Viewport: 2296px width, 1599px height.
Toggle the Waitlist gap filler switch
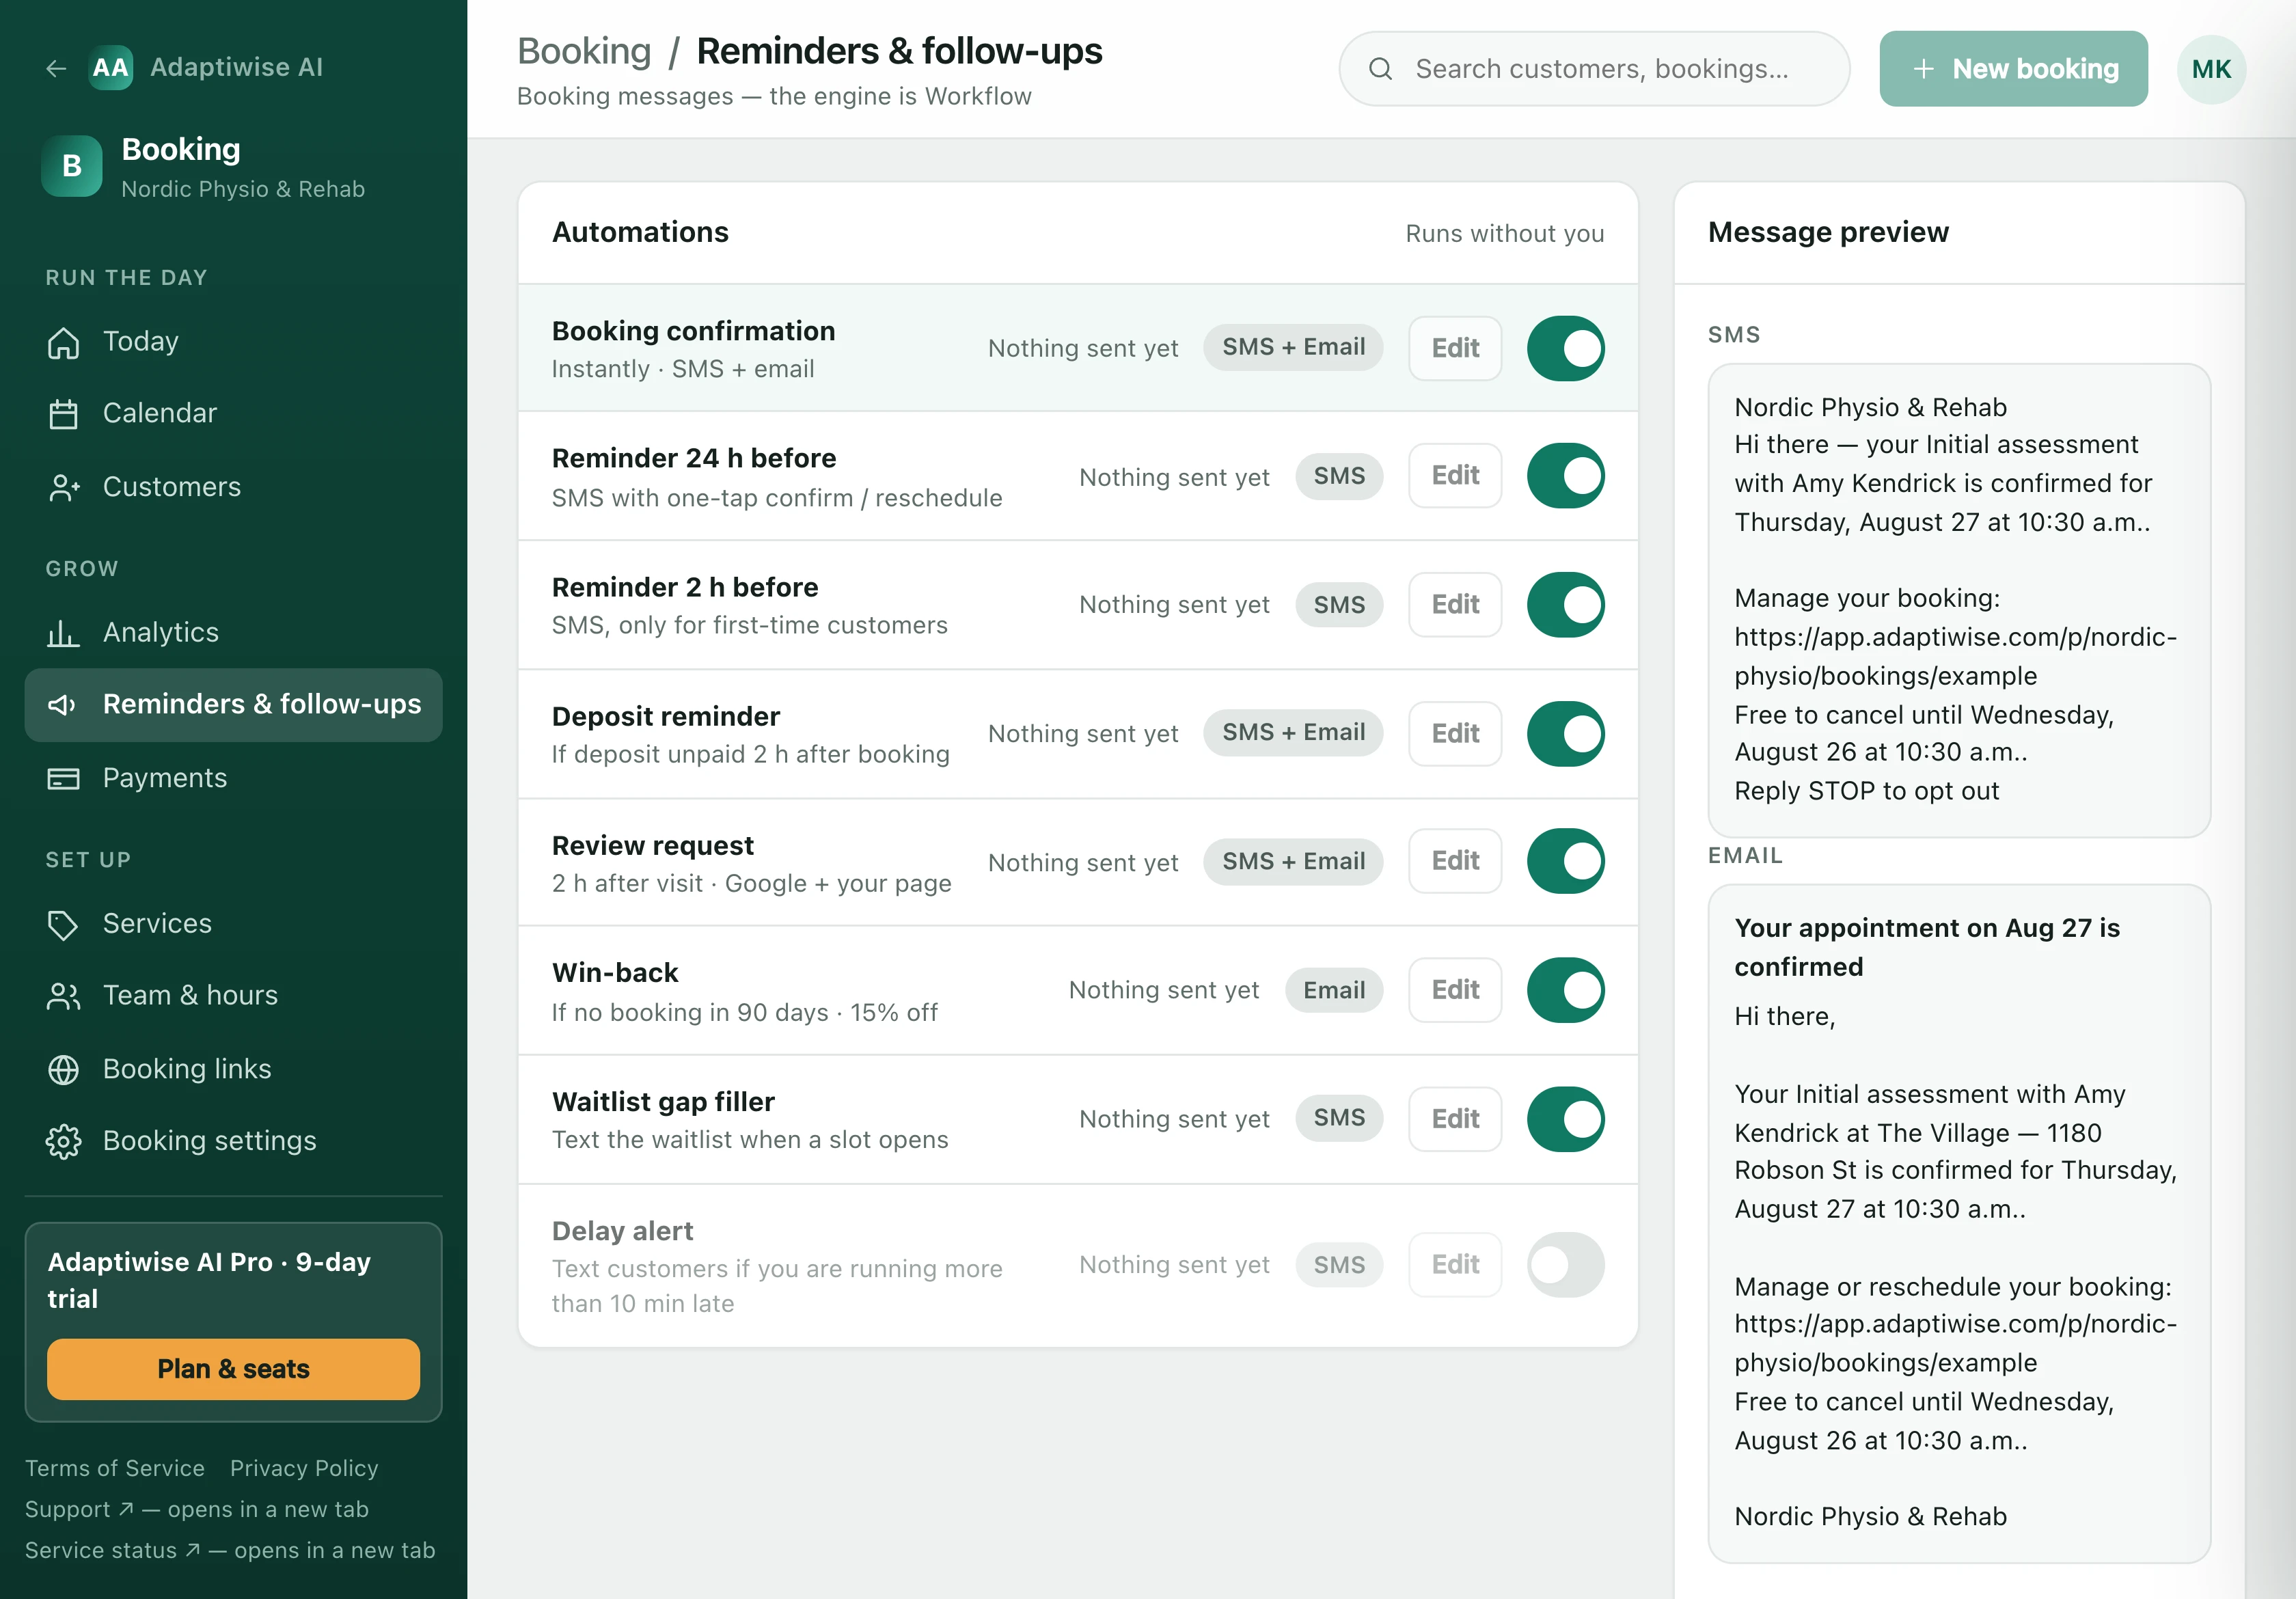(1565, 1119)
